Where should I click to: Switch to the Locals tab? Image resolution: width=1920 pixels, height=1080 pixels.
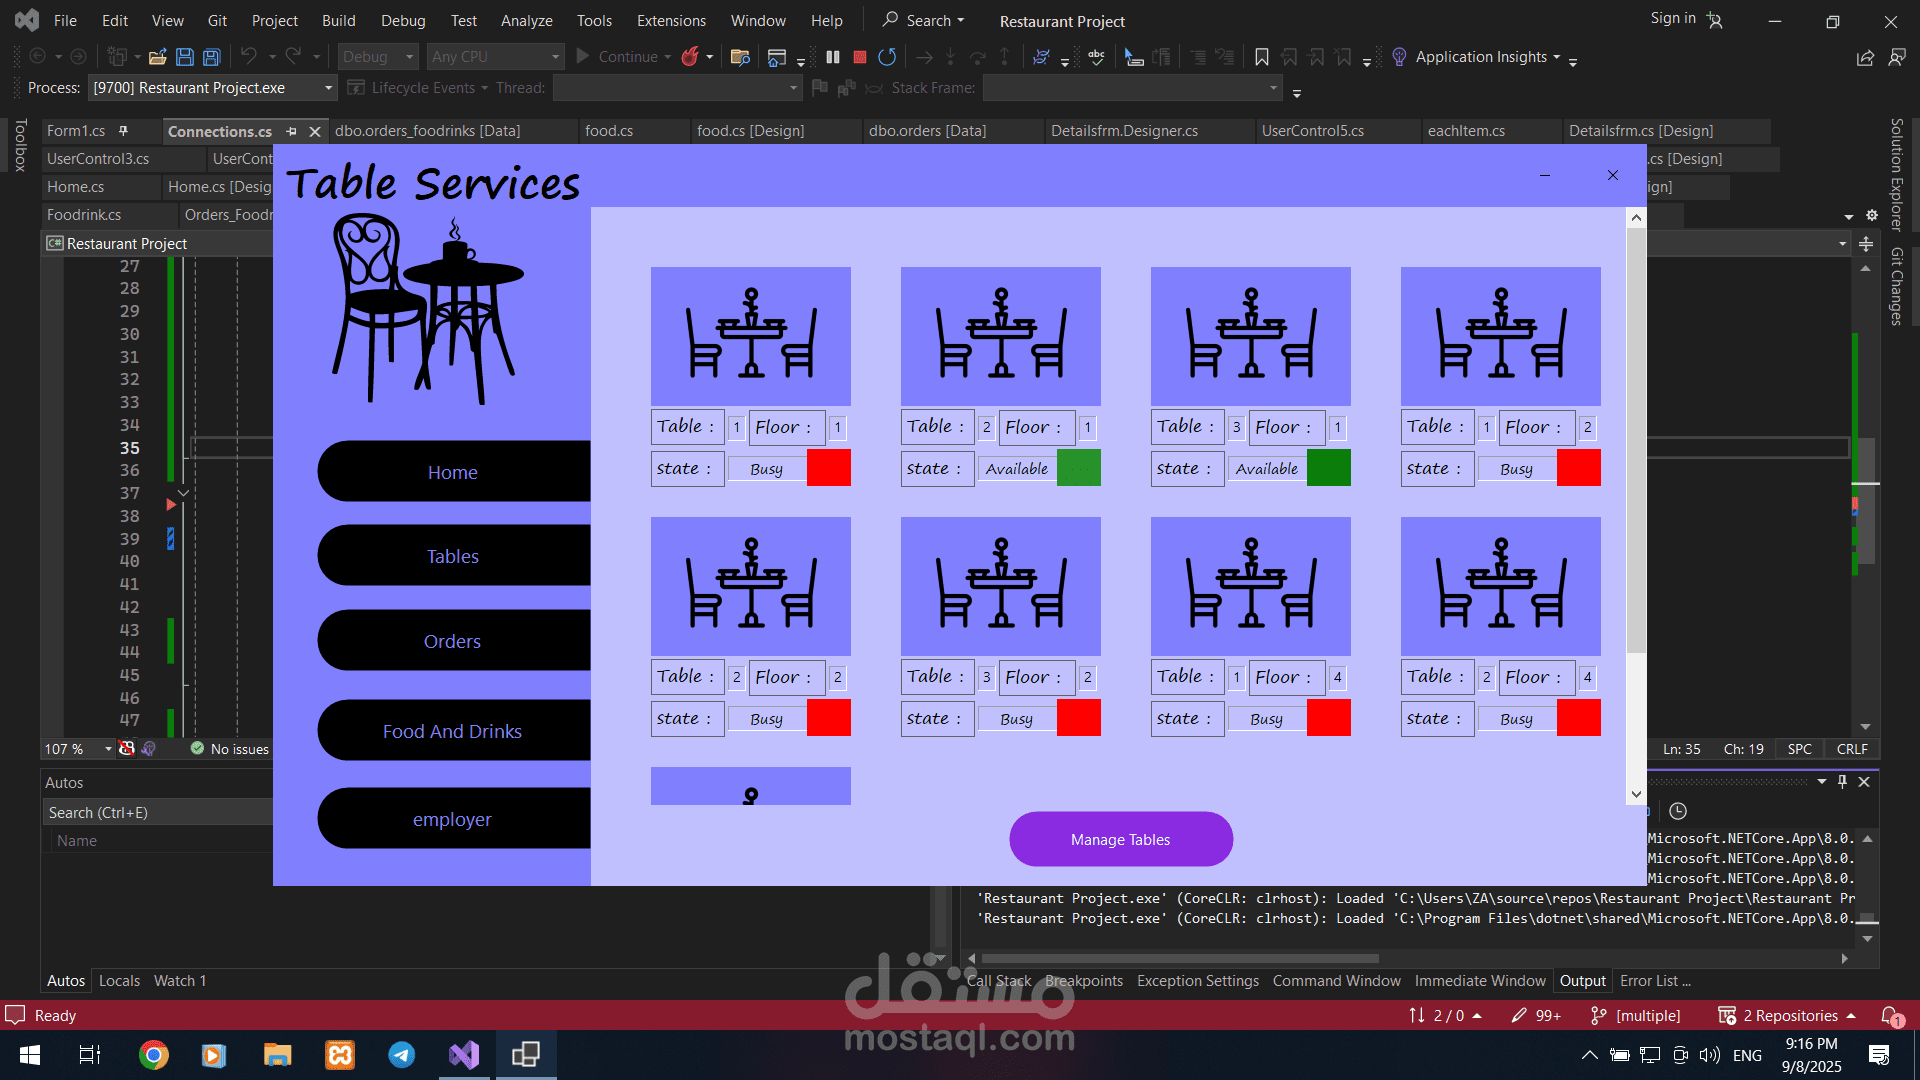click(x=119, y=981)
